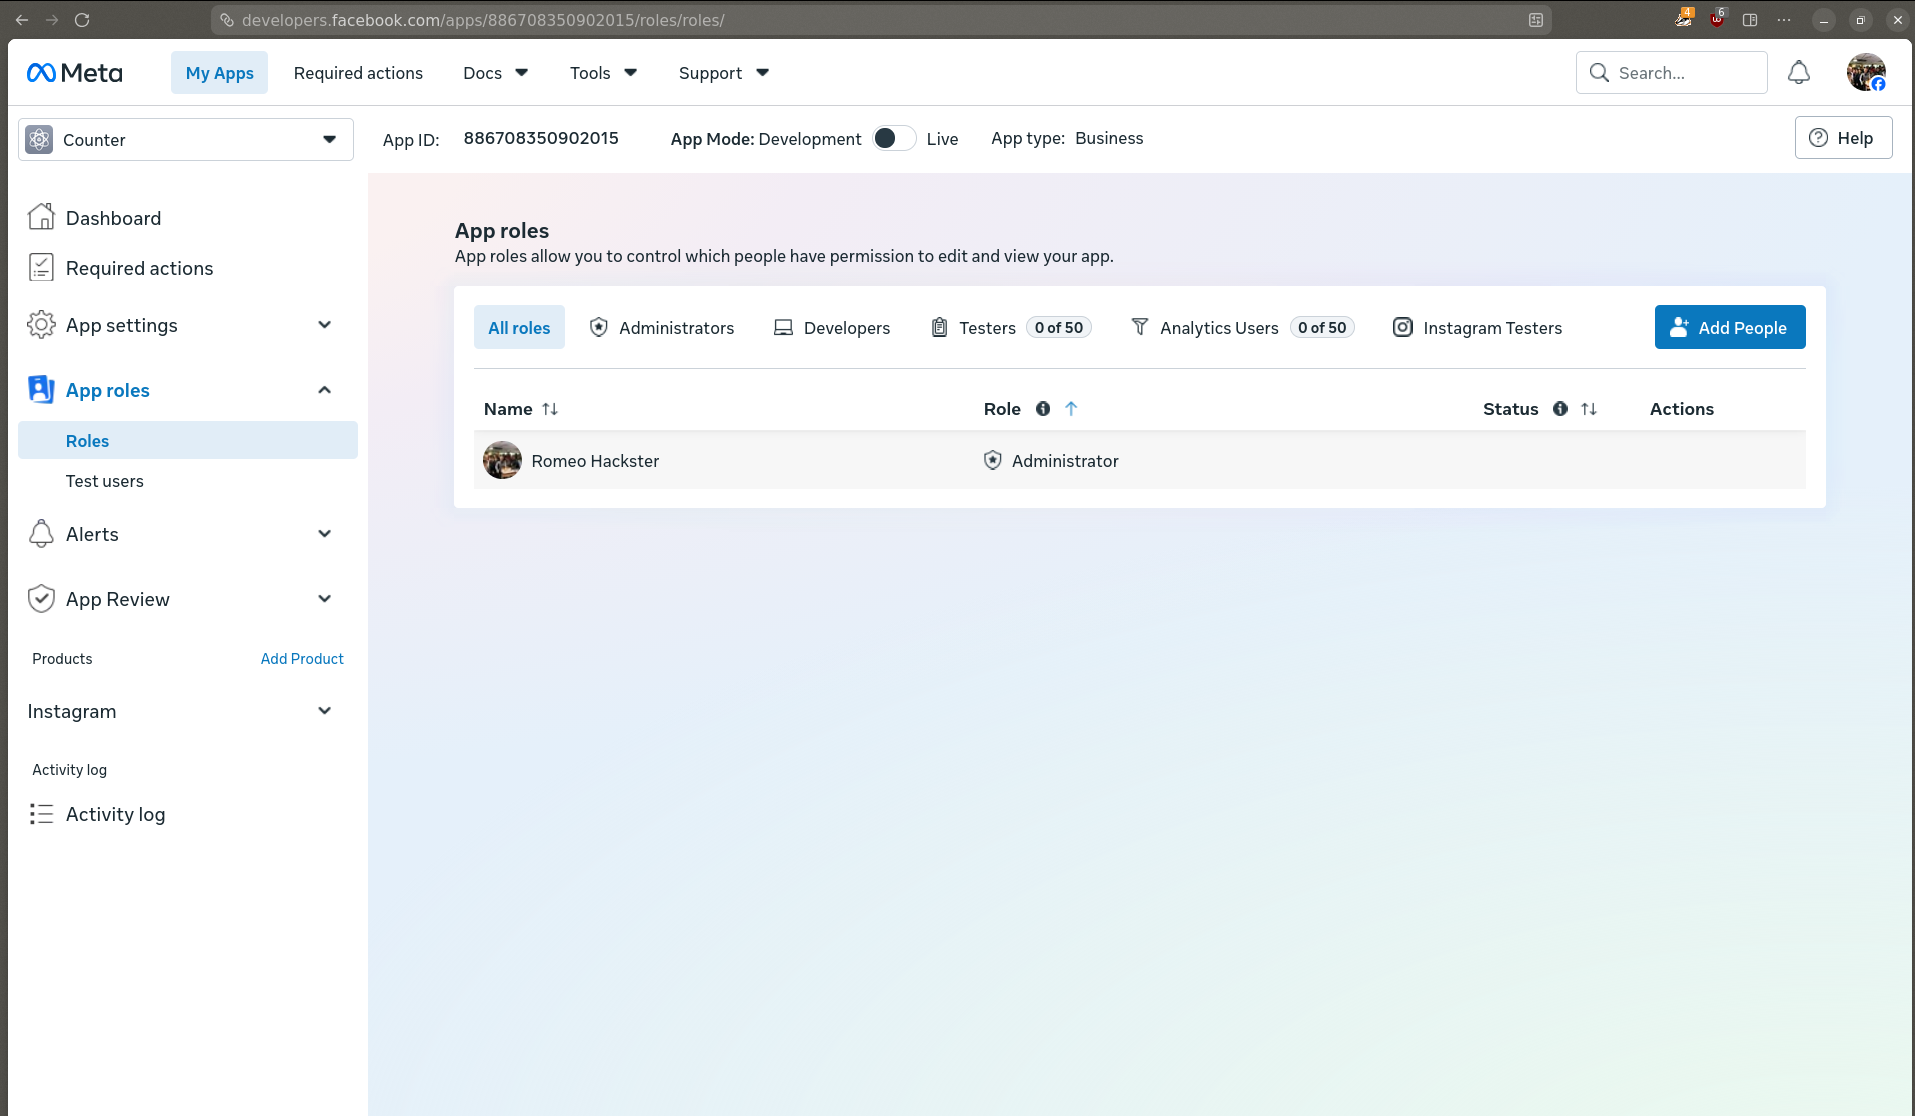Select Roles in the sidebar
The height and width of the screenshot is (1116, 1915).
(188, 440)
